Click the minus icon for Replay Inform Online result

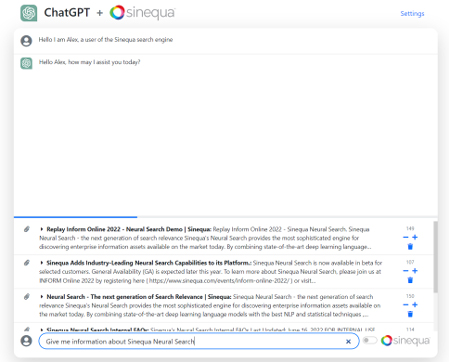click(x=406, y=237)
